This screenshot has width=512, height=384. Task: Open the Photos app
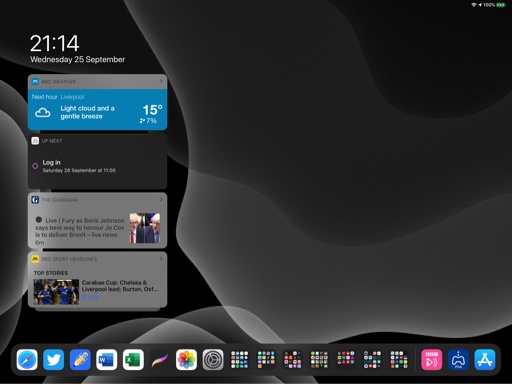(x=186, y=360)
